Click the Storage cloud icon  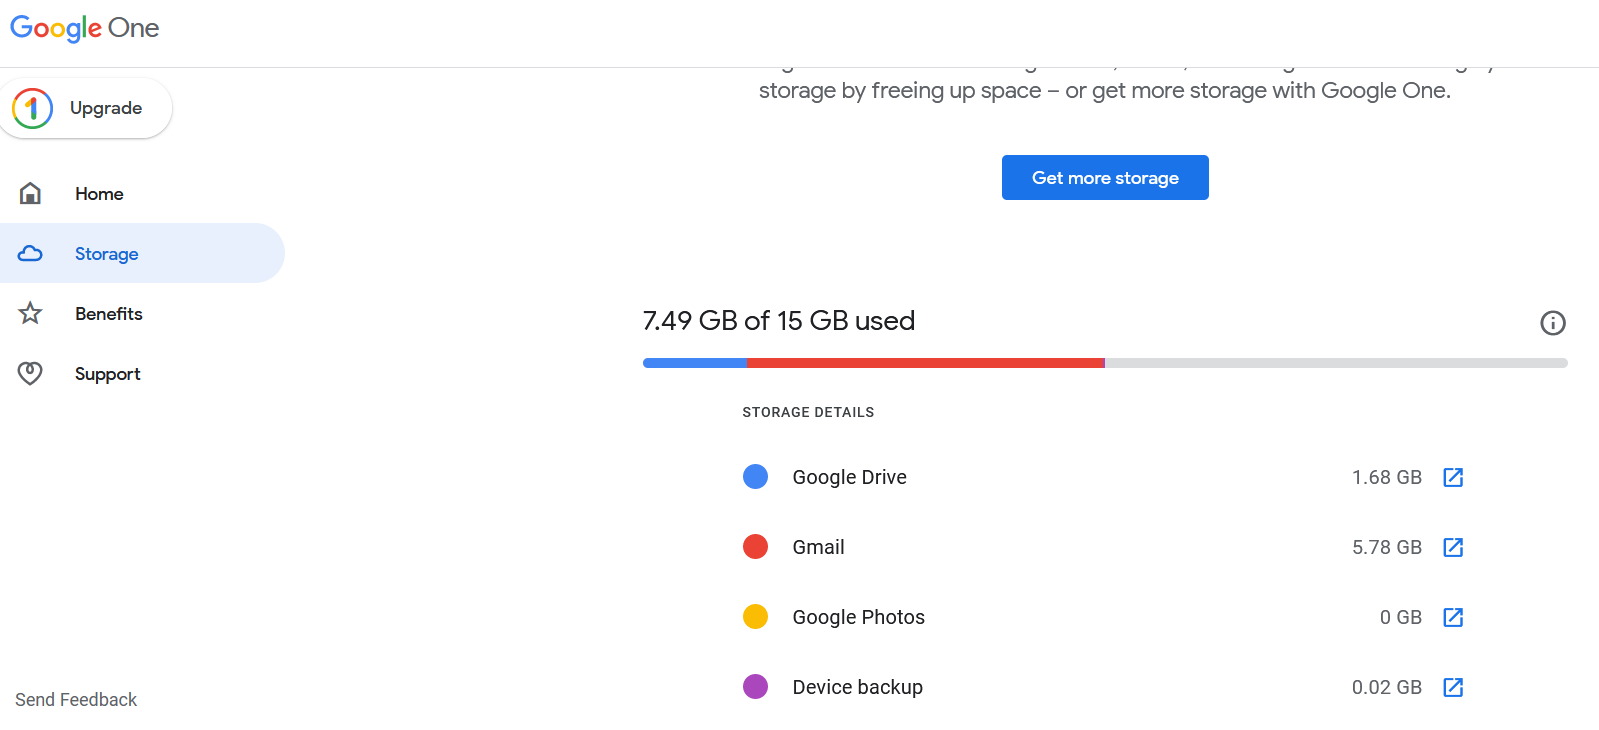point(31,253)
